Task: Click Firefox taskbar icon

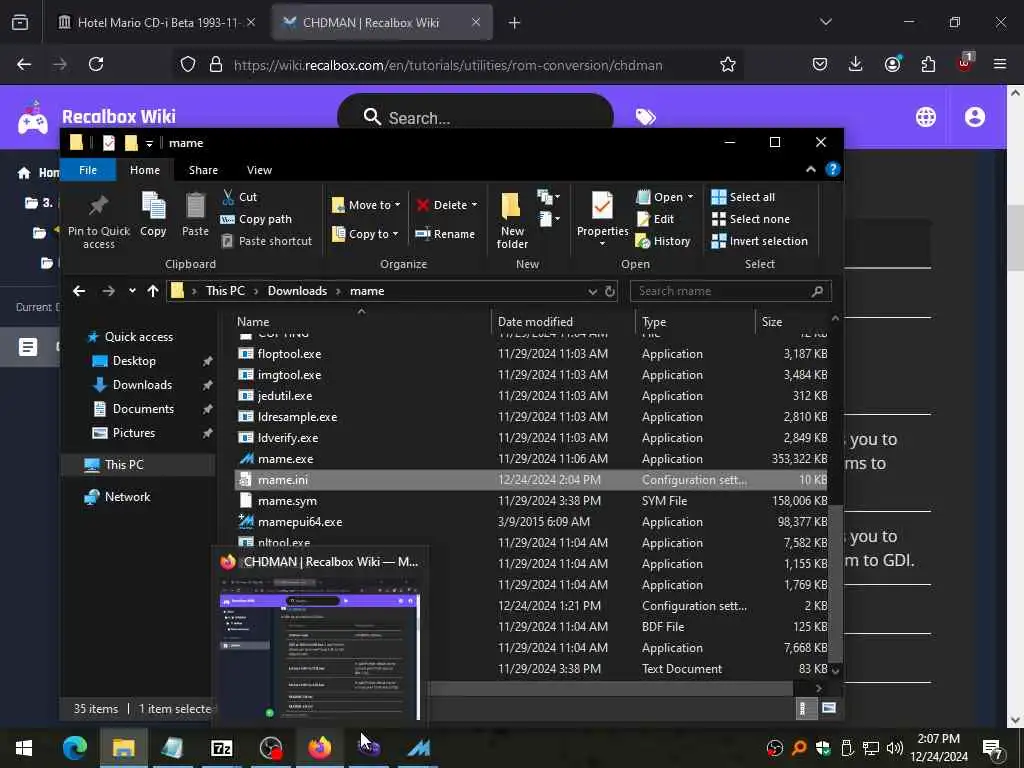Action: (x=319, y=748)
